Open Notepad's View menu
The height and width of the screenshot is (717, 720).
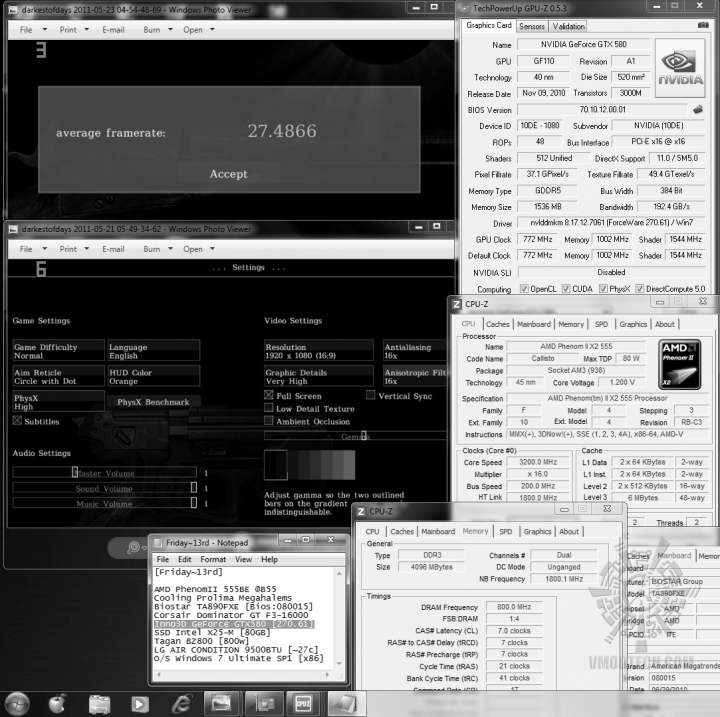pos(243,559)
